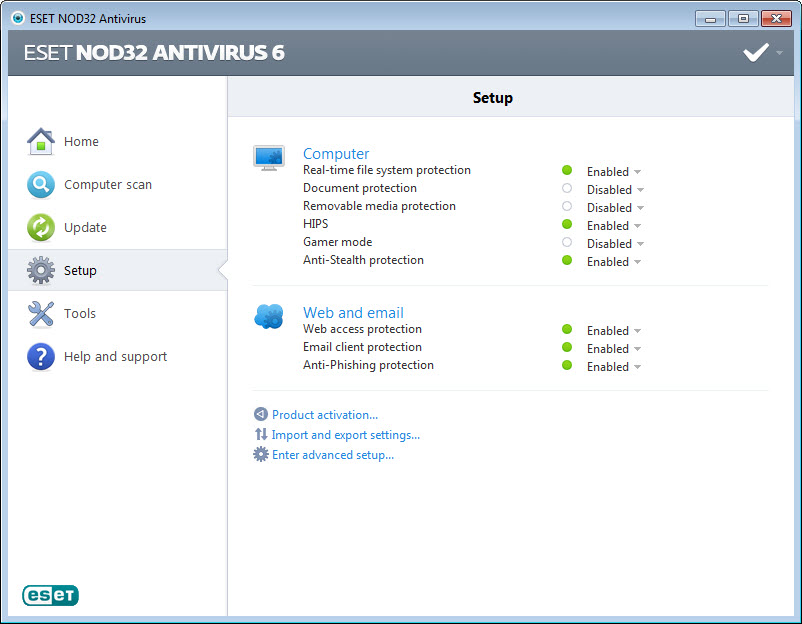Close the ESET NOD32 Antivirus window
802x624 pixels.
point(776,19)
